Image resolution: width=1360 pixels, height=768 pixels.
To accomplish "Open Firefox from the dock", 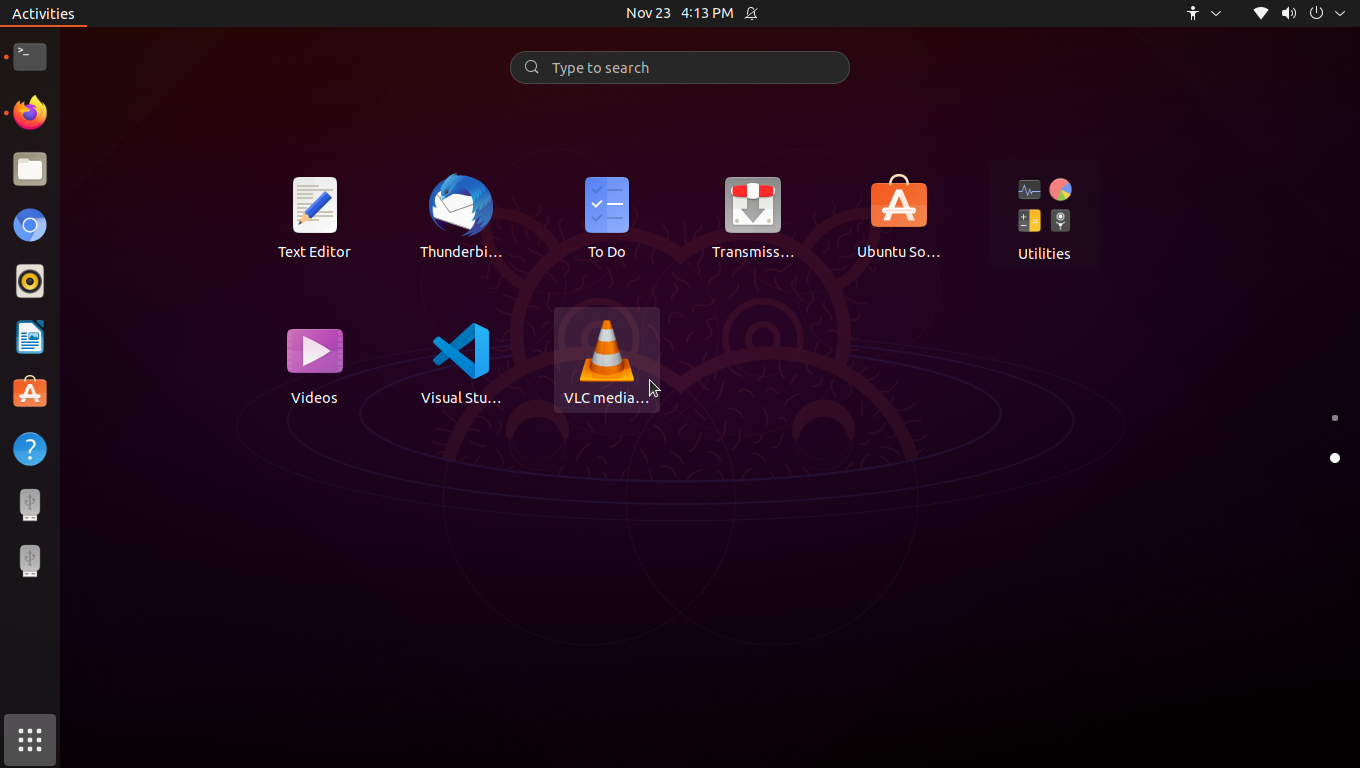I will coord(29,113).
